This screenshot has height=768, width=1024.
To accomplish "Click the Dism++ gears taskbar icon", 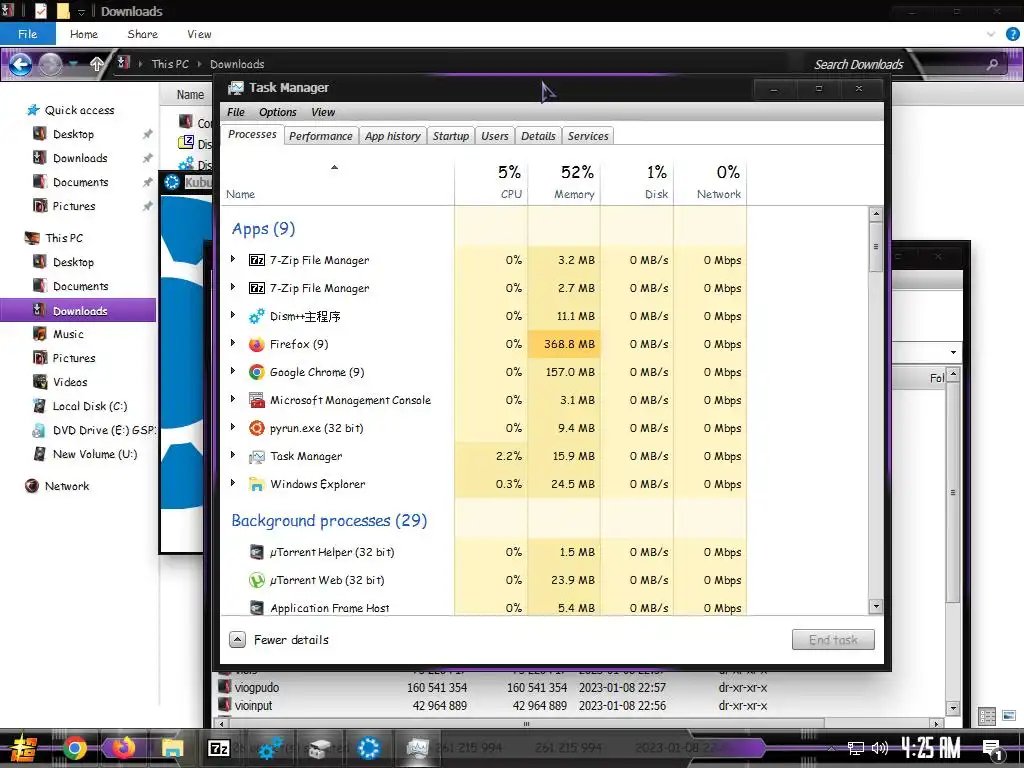I will click(x=270, y=748).
